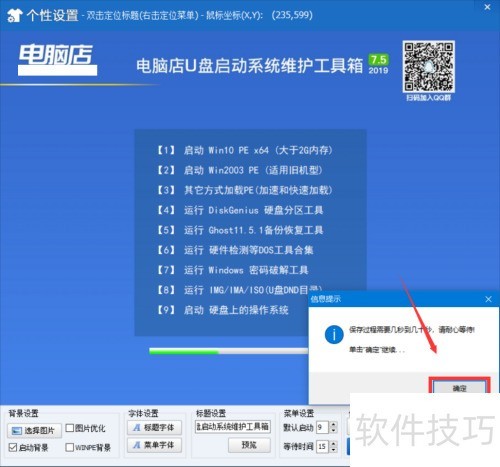Close the 信息提示 dialog with its X
The image size is (500, 467).
pos(488,299)
